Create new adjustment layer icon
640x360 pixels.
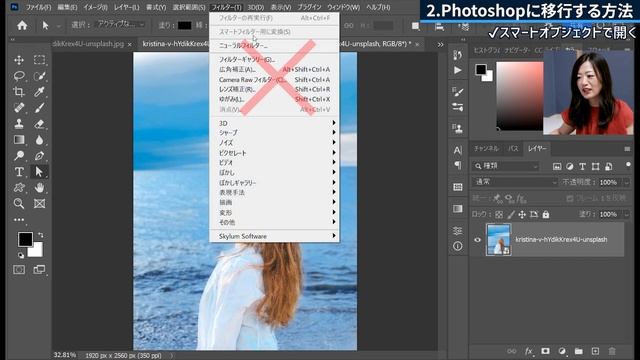pyautogui.click(x=562, y=351)
